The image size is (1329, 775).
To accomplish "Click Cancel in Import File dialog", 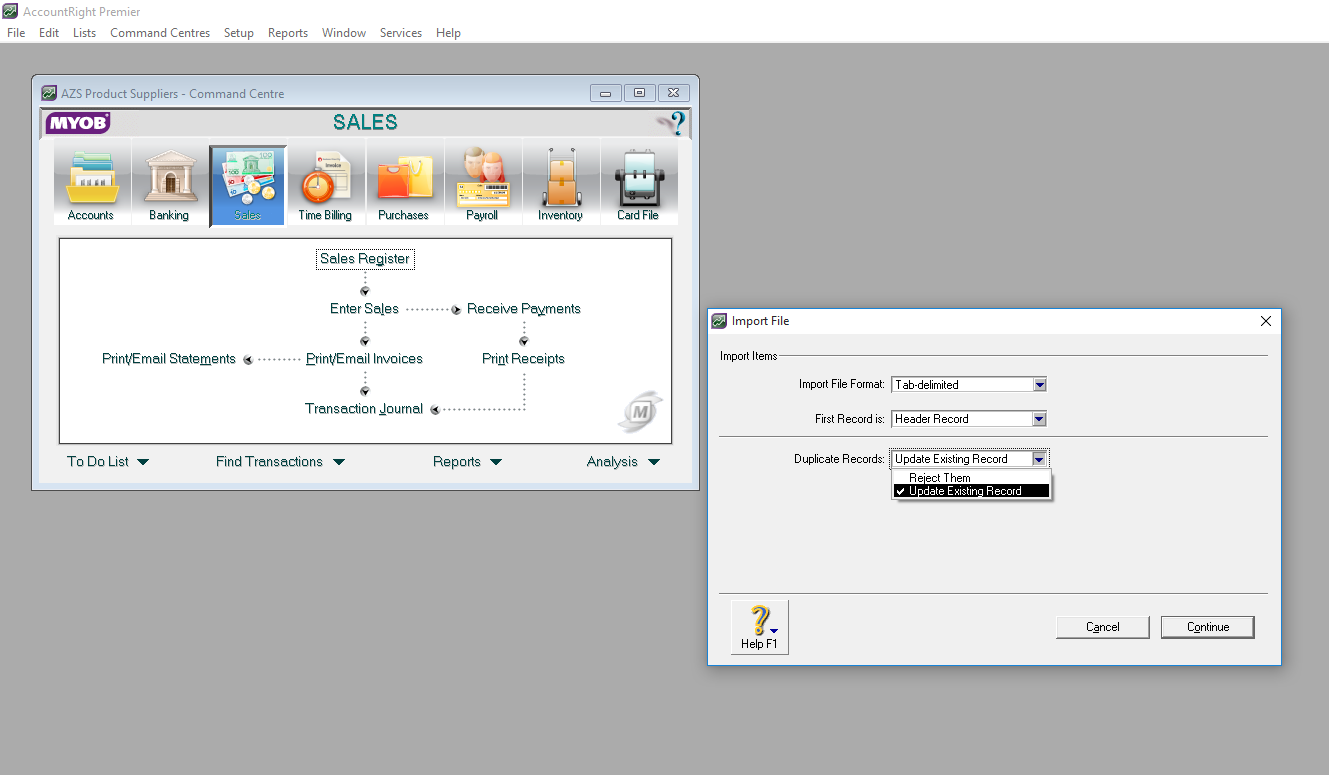I will click(x=1103, y=627).
